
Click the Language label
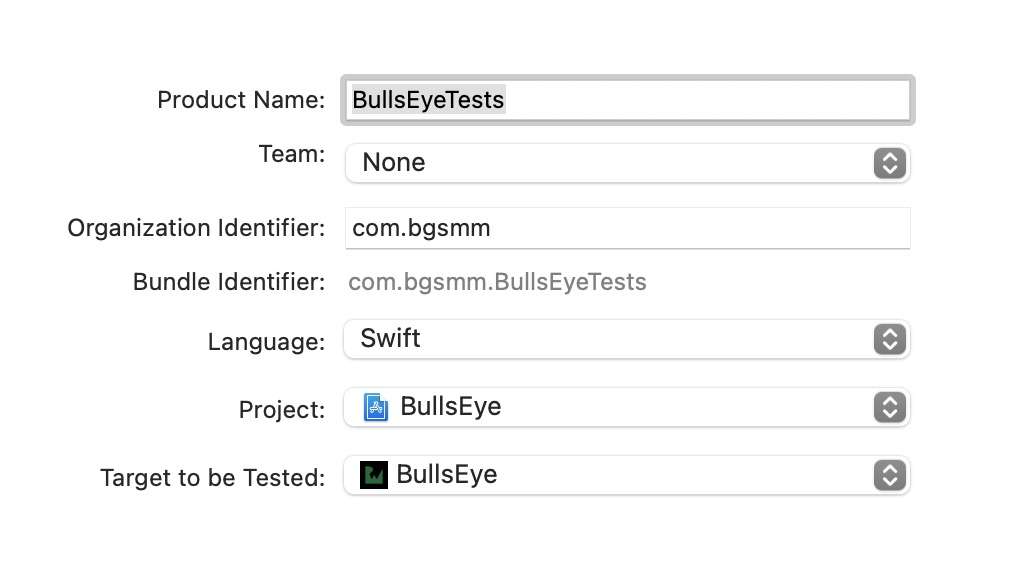click(x=266, y=342)
